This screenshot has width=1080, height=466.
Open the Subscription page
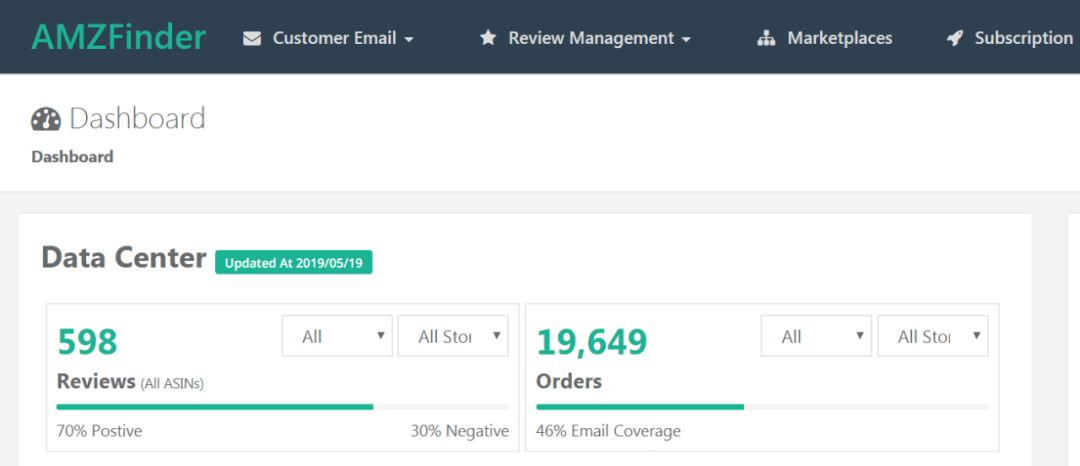click(x=1023, y=38)
